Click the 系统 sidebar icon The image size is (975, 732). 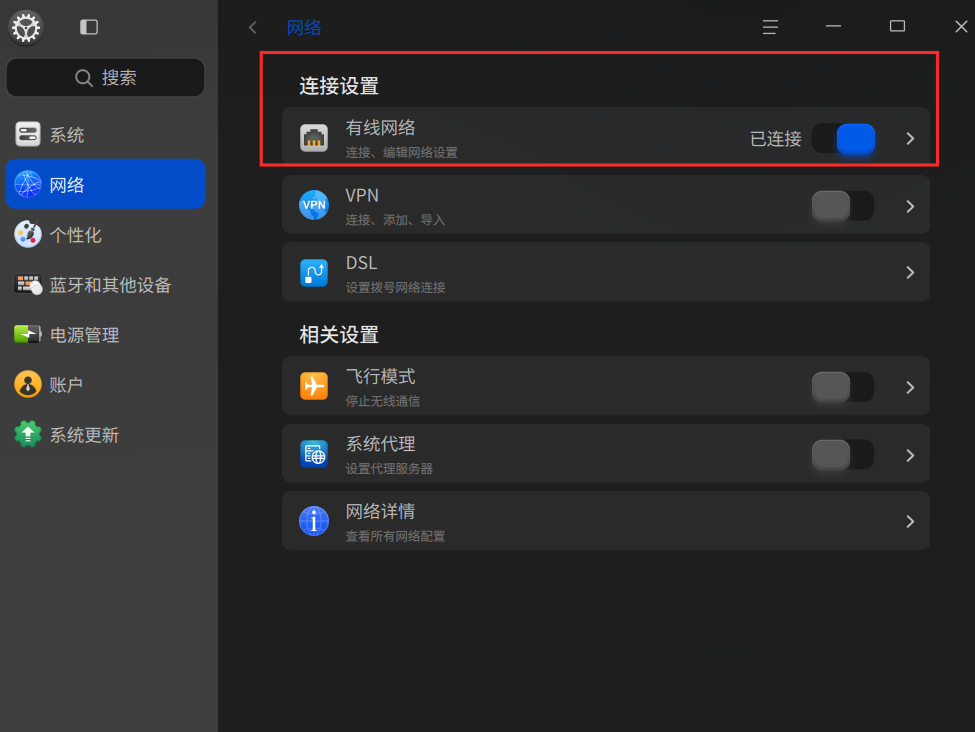(28, 134)
